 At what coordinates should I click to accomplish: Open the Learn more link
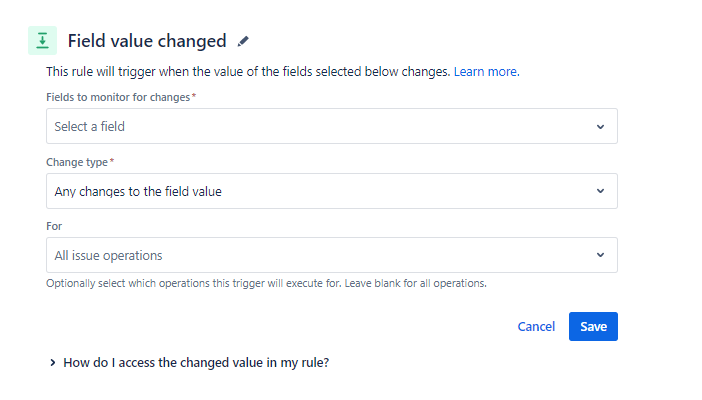point(485,72)
